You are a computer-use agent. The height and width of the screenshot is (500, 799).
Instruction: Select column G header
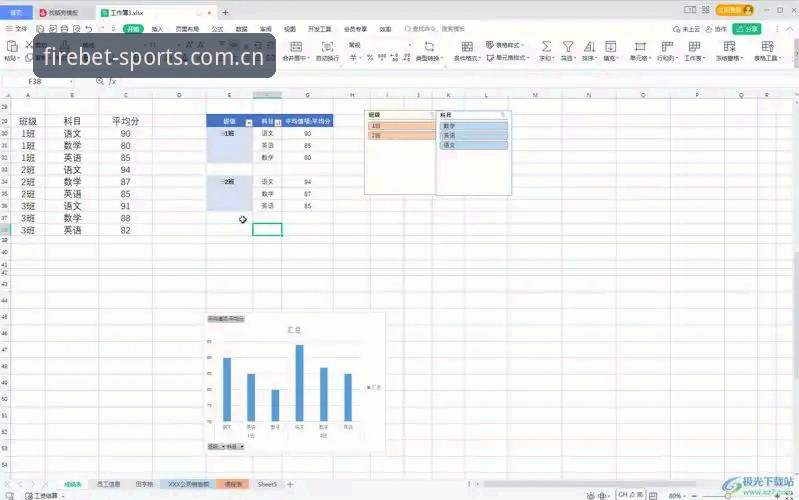pos(307,95)
